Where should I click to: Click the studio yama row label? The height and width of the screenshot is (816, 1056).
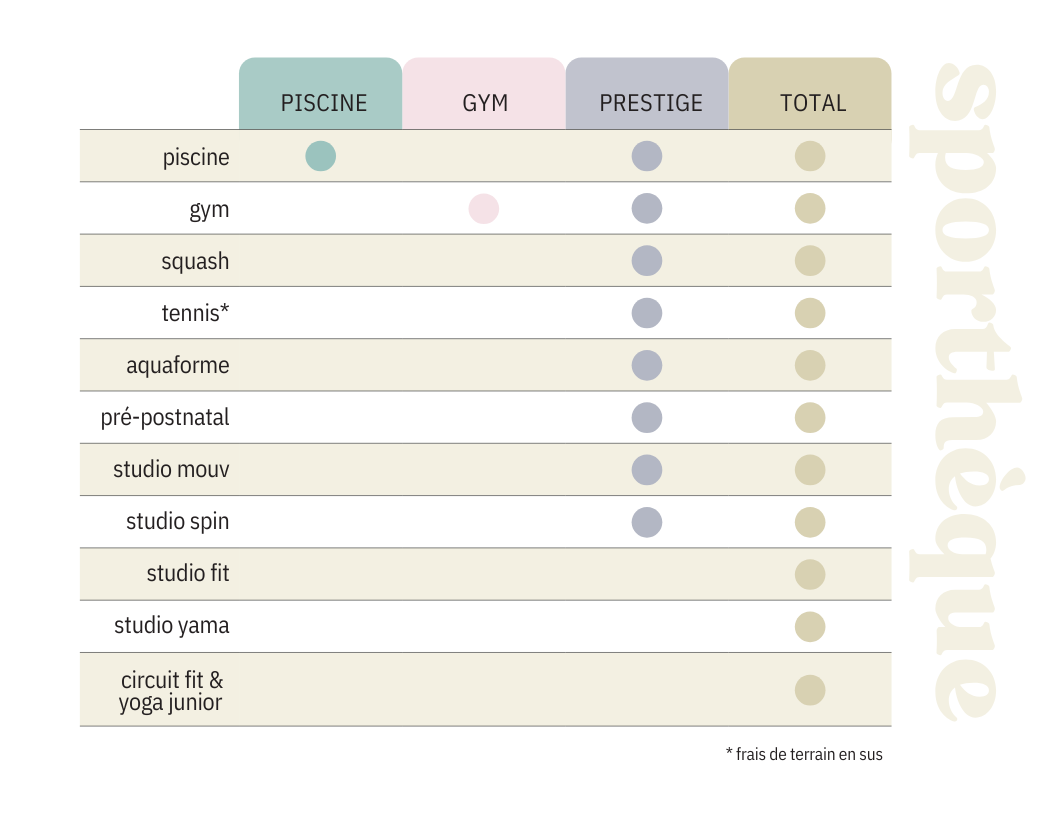[x=172, y=626]
